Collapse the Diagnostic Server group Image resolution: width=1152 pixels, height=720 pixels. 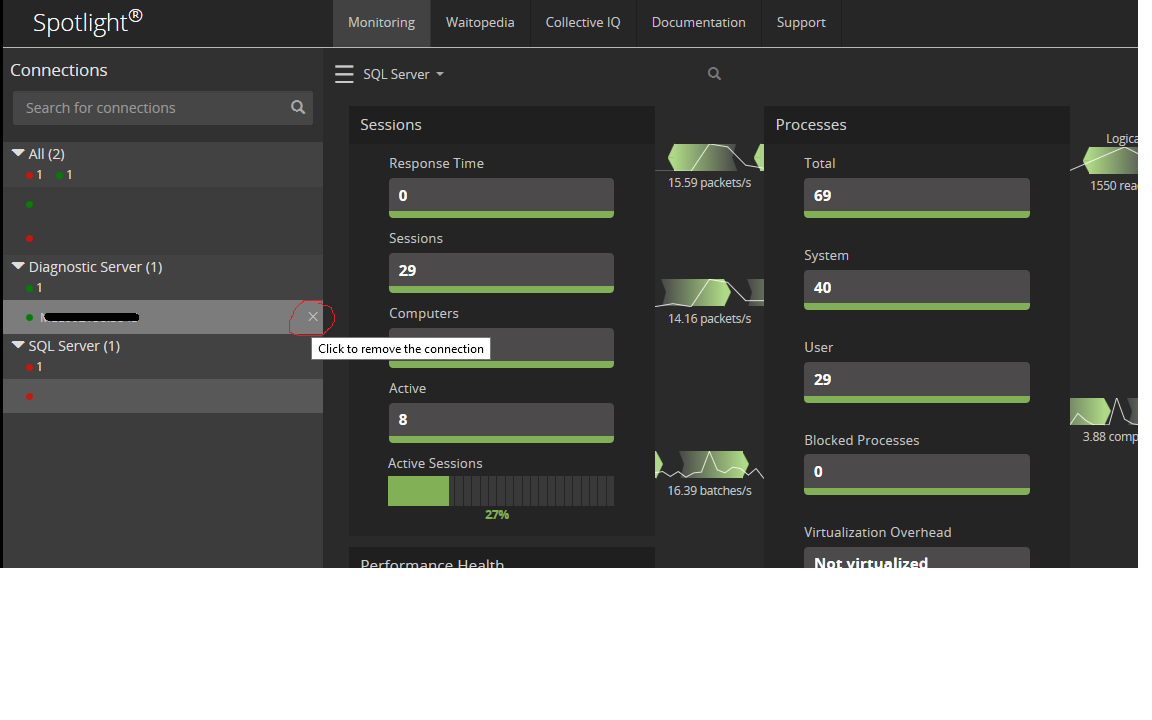(x=18, y=266)
